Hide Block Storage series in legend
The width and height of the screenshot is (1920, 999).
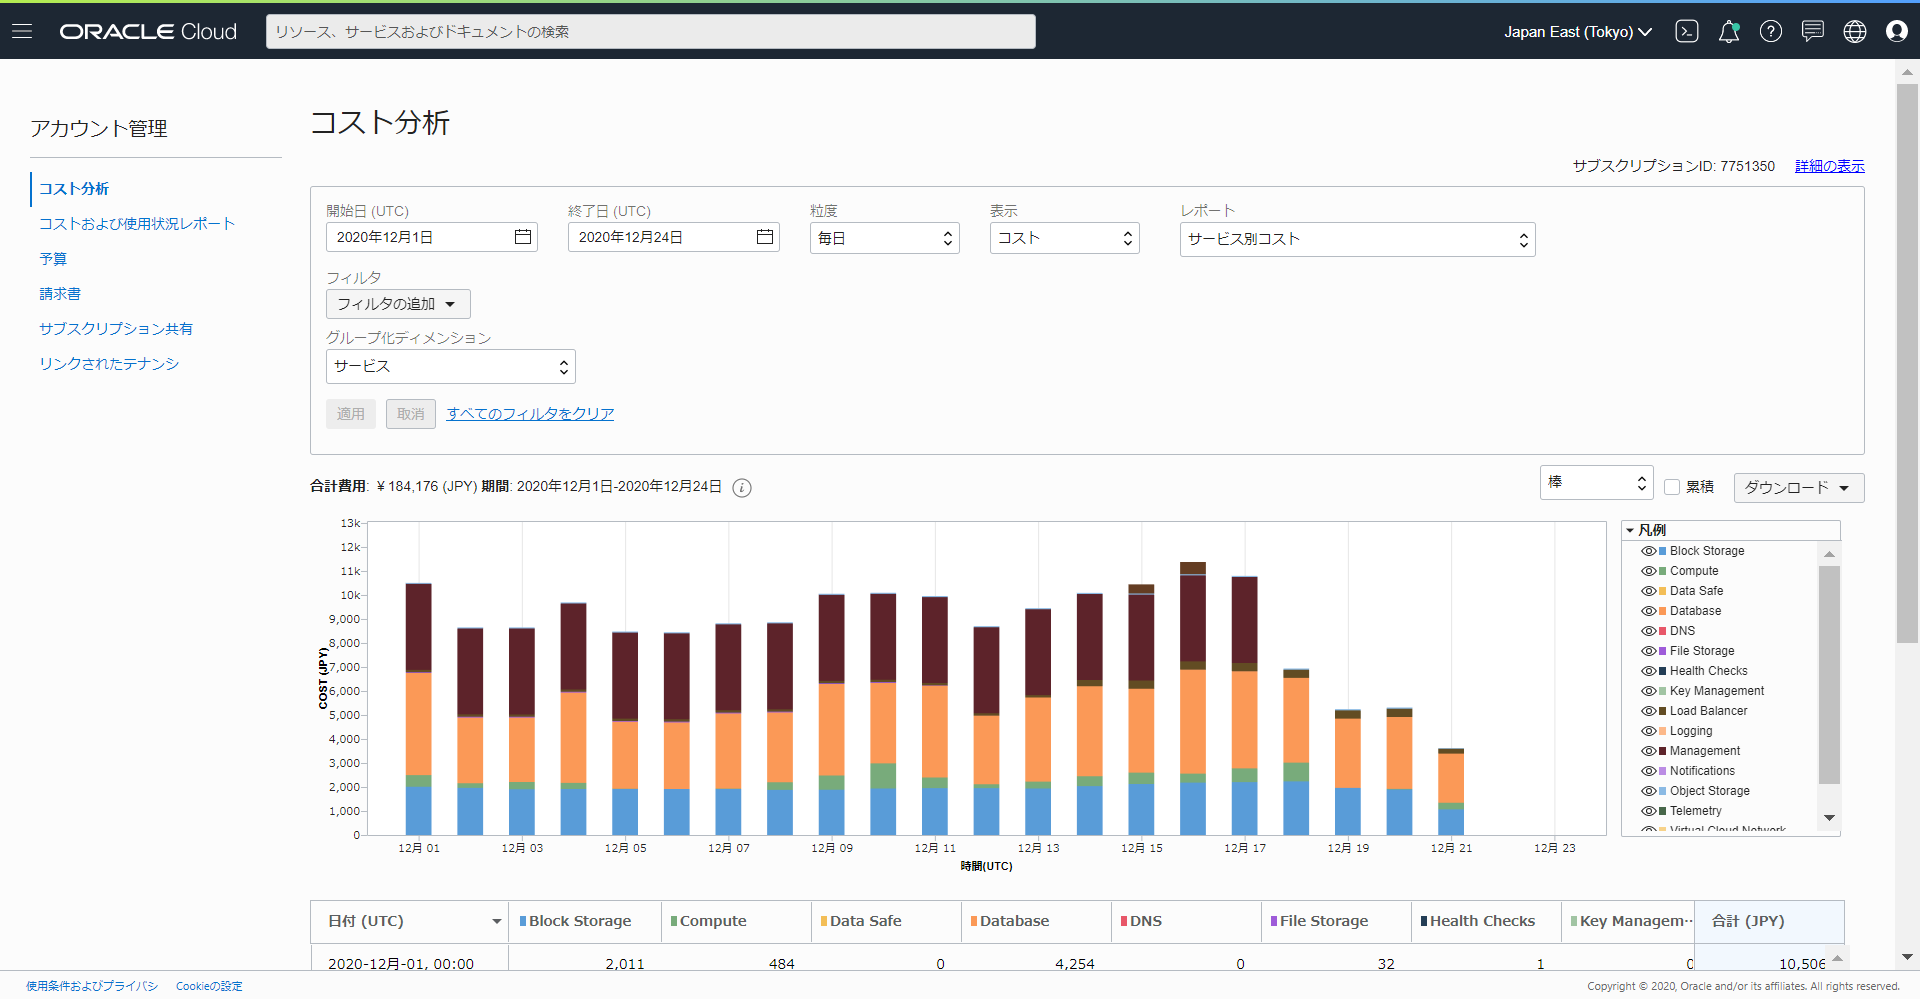click(x=1648, y=551)
